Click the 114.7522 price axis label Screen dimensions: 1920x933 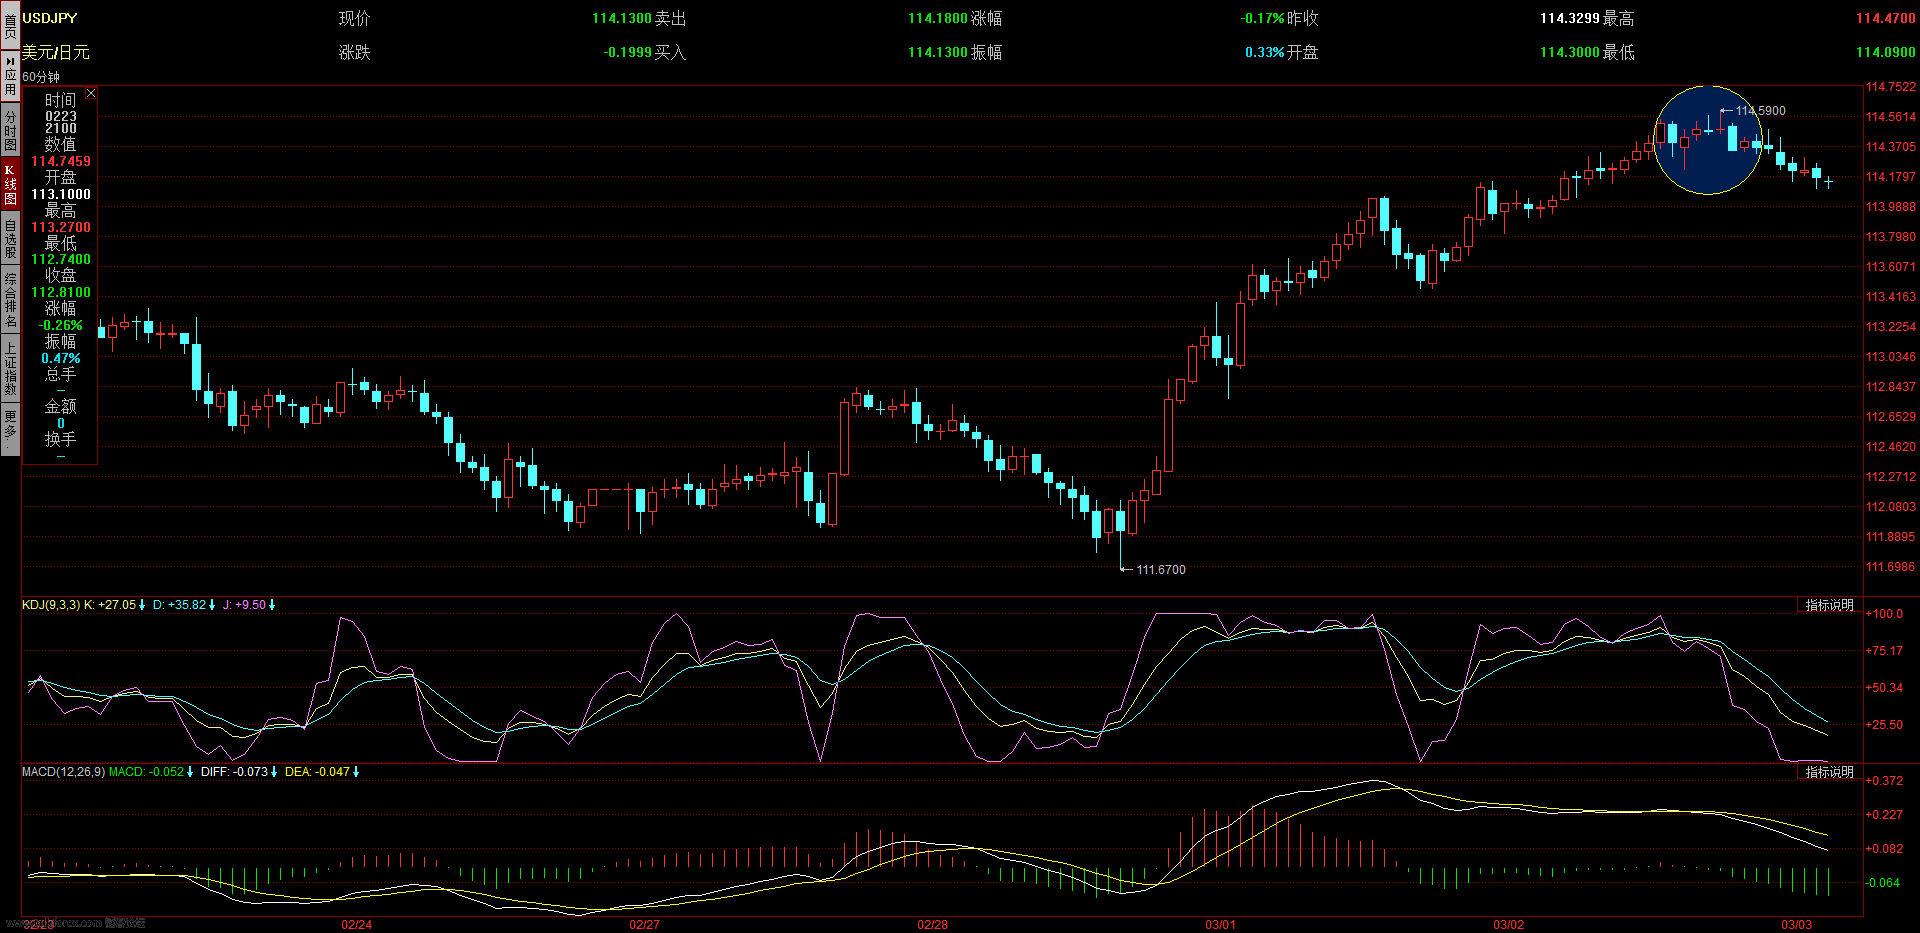[1891, 87]
